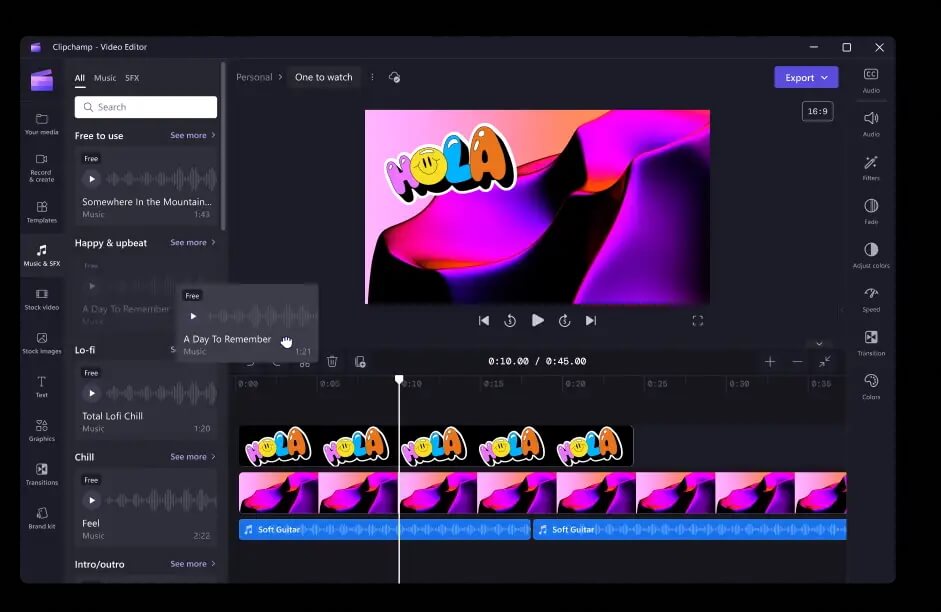The height and width of the screenshot is (612, 941).
Task: Open the Brand kit sidebar section
Action: [x=41, y=518]
